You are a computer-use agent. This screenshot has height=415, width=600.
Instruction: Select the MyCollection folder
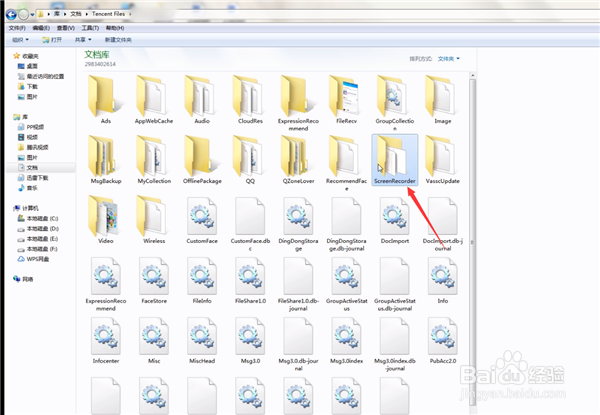point(154,160)
